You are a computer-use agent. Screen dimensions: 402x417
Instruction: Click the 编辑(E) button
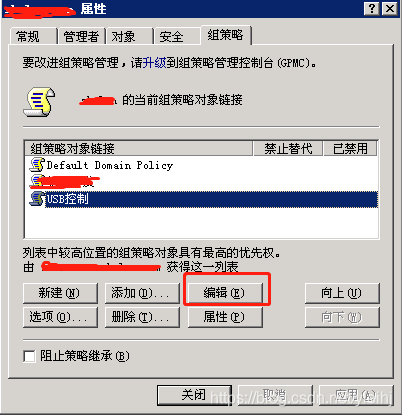pos(225,293)
